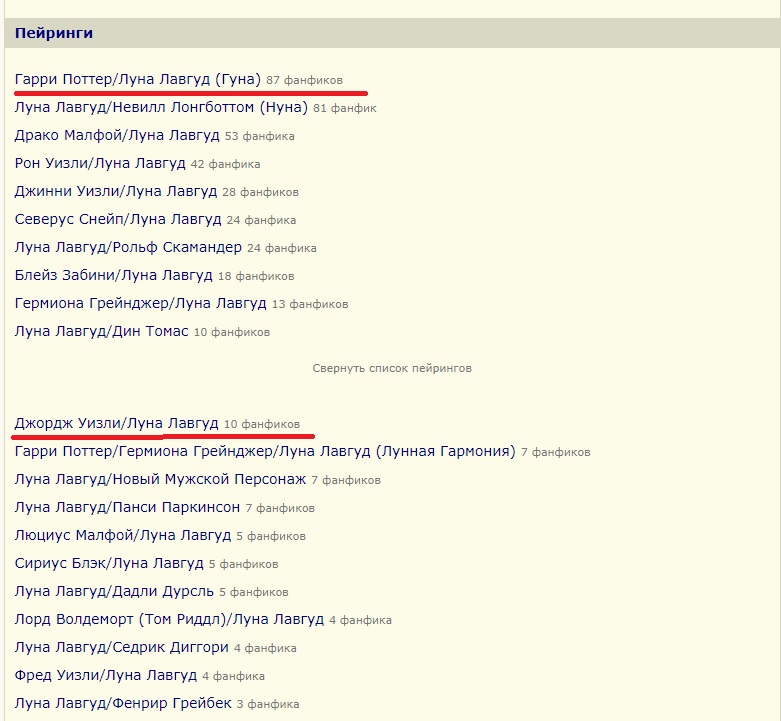Click the '81 фанфик' count text

pos(345,108)
